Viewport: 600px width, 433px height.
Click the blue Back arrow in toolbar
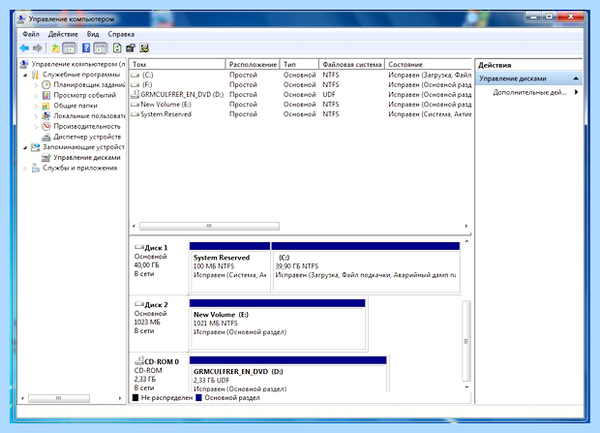click(x=24, y=48)
